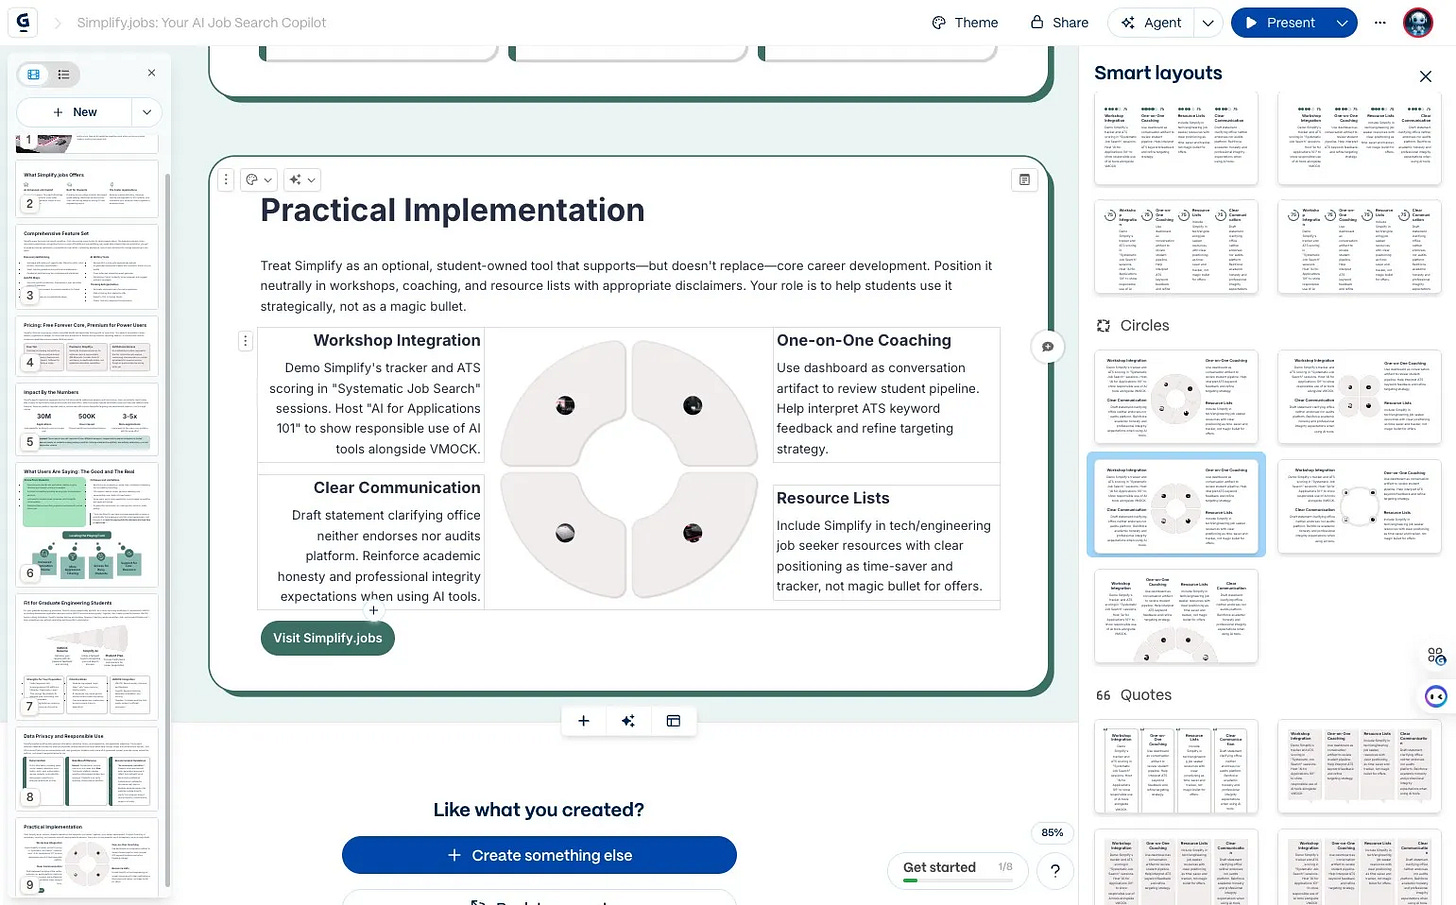The width and height of the screenshot is (1456, 905).
Task: Open slide 9 Practical Implementation thumbnail
Action: [x=87, y=857]
